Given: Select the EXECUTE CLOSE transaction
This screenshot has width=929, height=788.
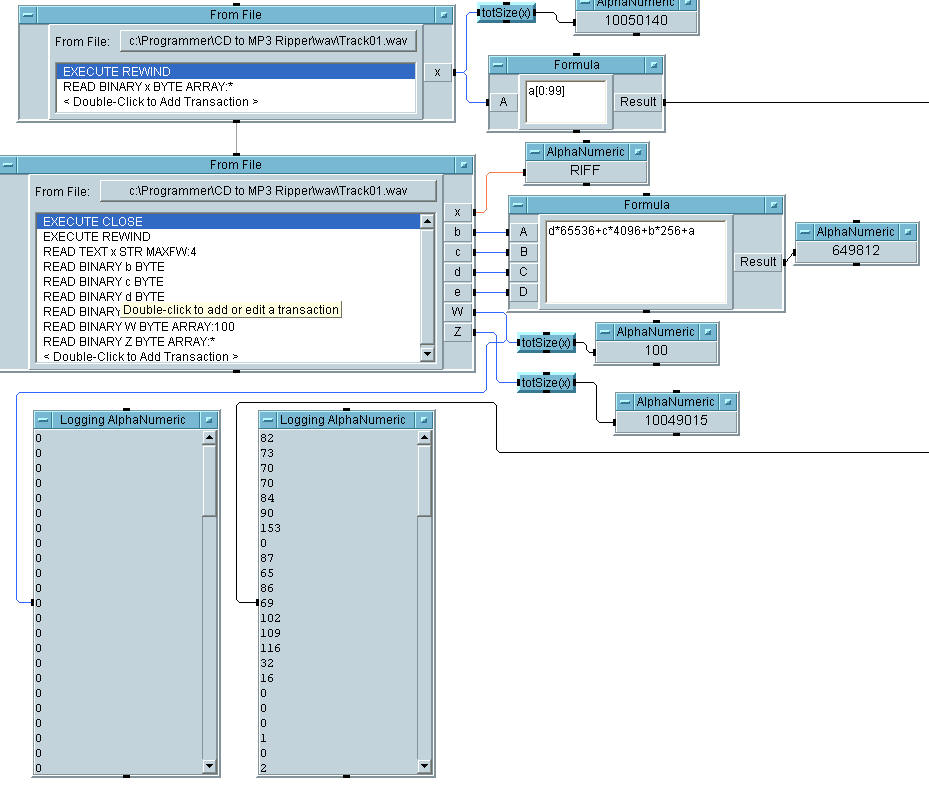Looking at the screenshot, I should (x=93, y=222).
